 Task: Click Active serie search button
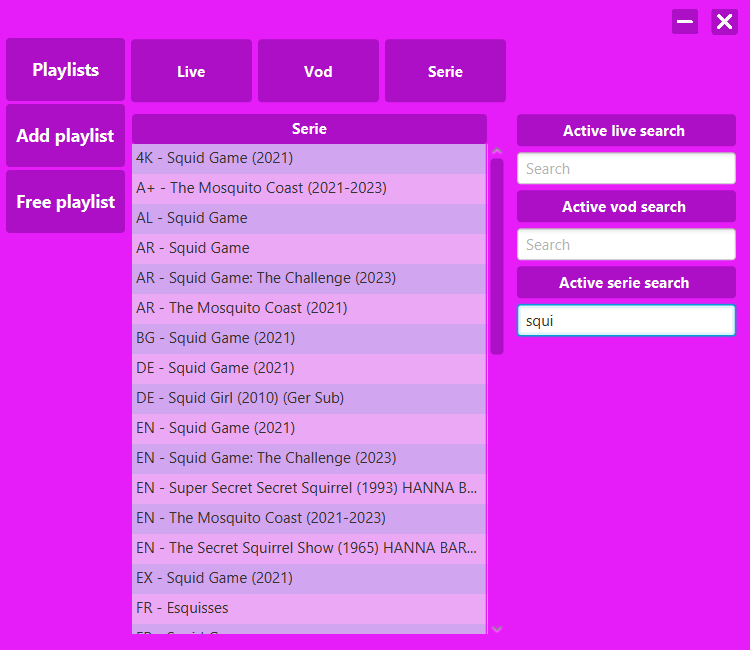(x=626, y=282)
